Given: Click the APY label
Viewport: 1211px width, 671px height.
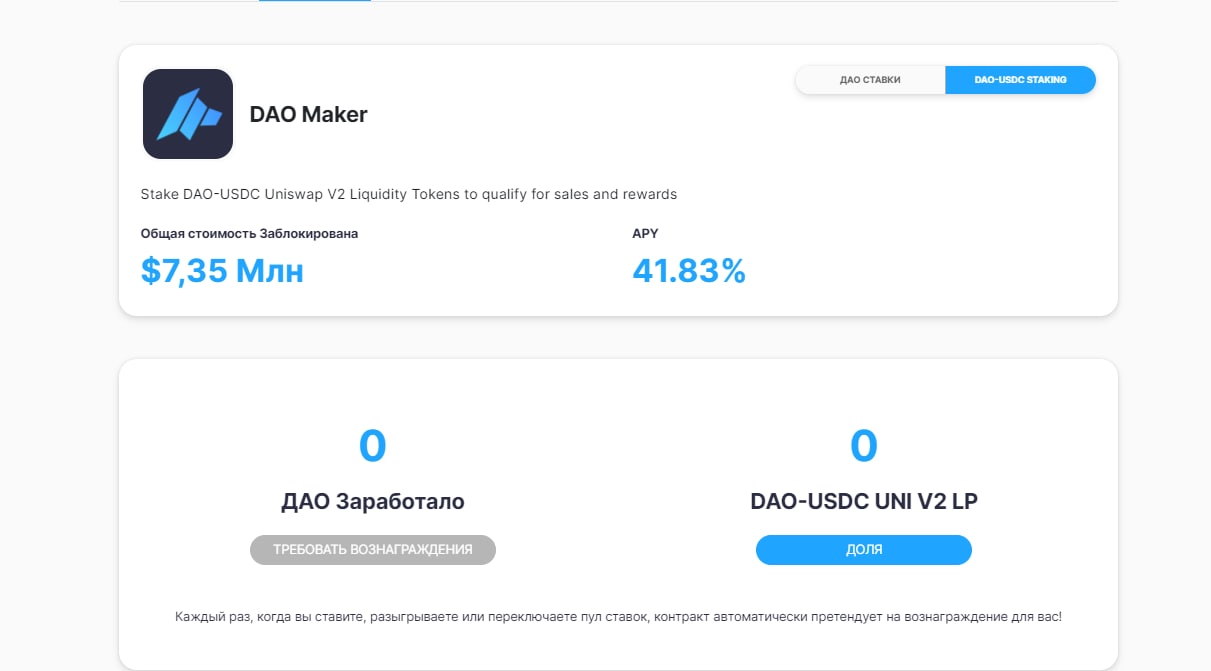Looking at the screenshot, I should pyautogui.click(x=645, y=233).
